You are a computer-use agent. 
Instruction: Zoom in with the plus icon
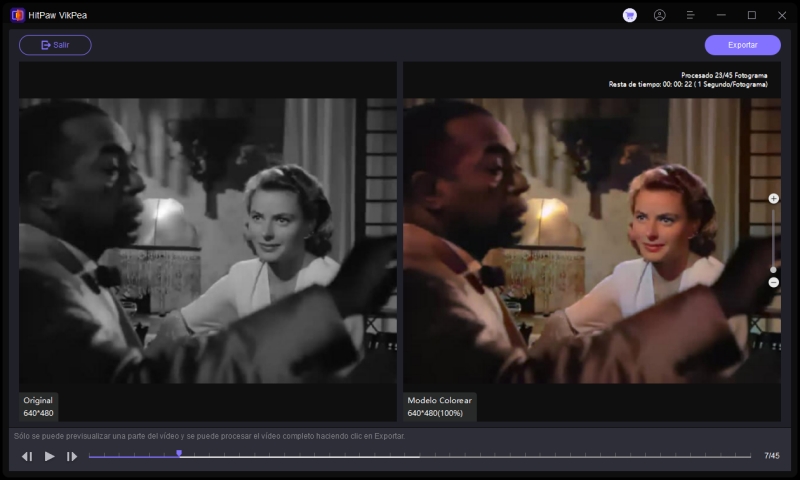click(x=773, y=199)
